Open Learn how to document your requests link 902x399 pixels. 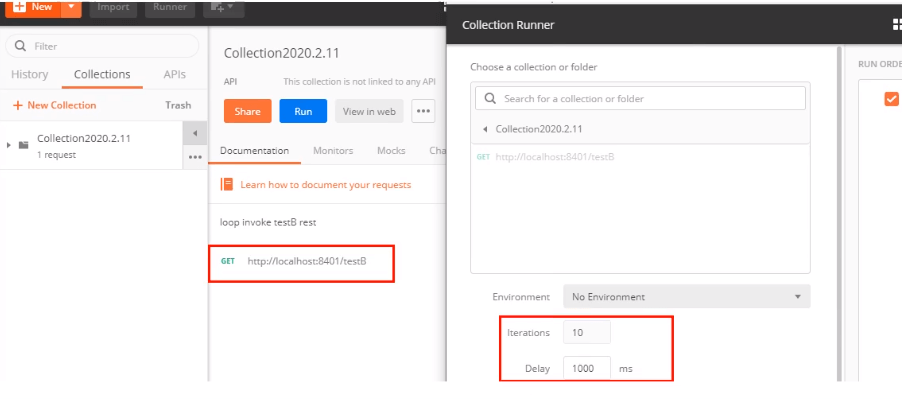(x=326, y=185)
